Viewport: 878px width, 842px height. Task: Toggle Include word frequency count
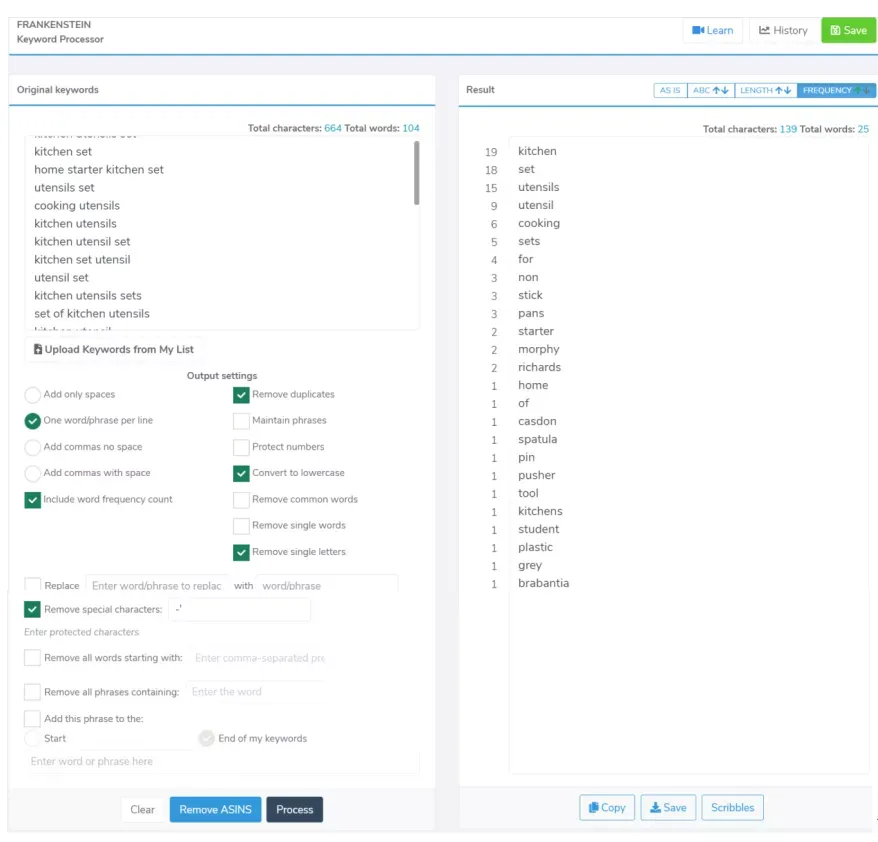point(32,499)
